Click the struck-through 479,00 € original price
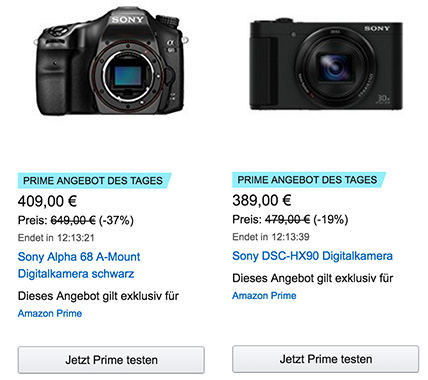 pos(287,220)
